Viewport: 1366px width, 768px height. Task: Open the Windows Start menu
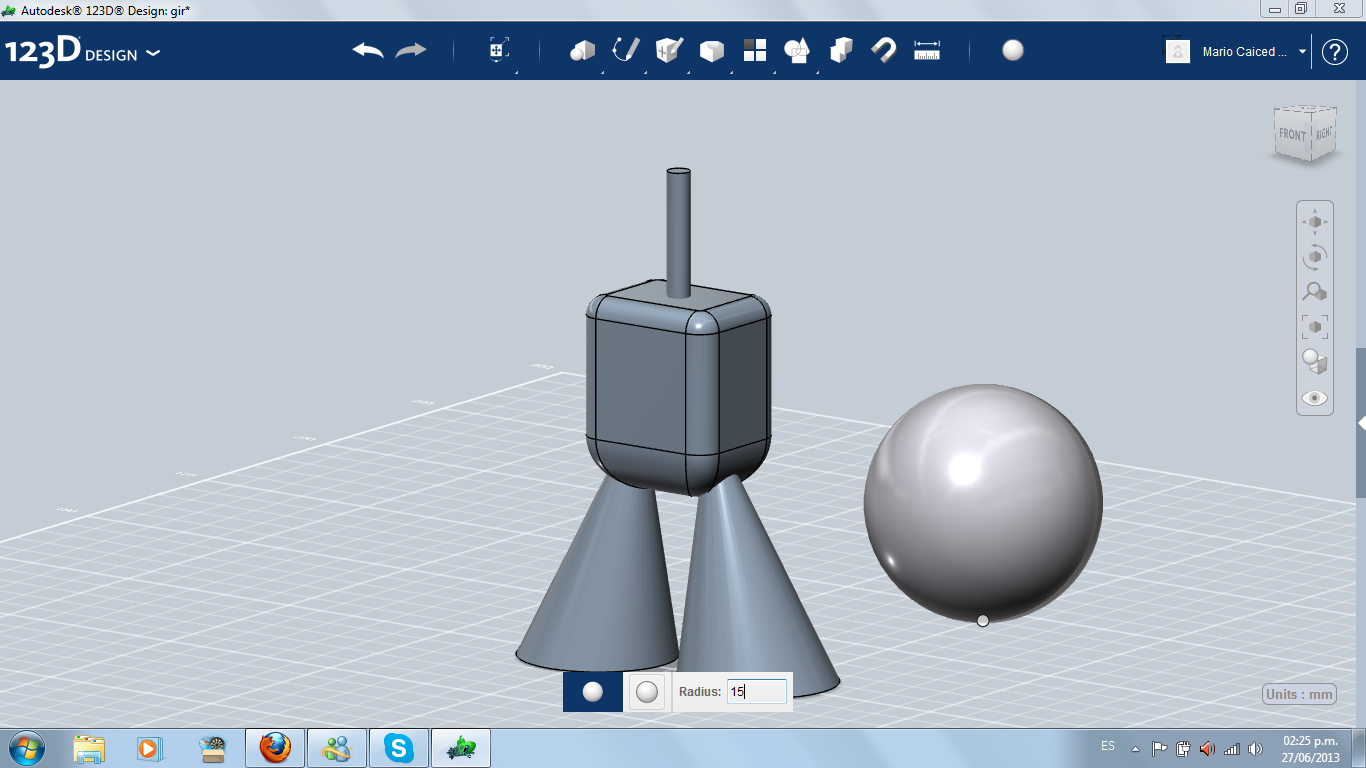(x=26, y=747)
